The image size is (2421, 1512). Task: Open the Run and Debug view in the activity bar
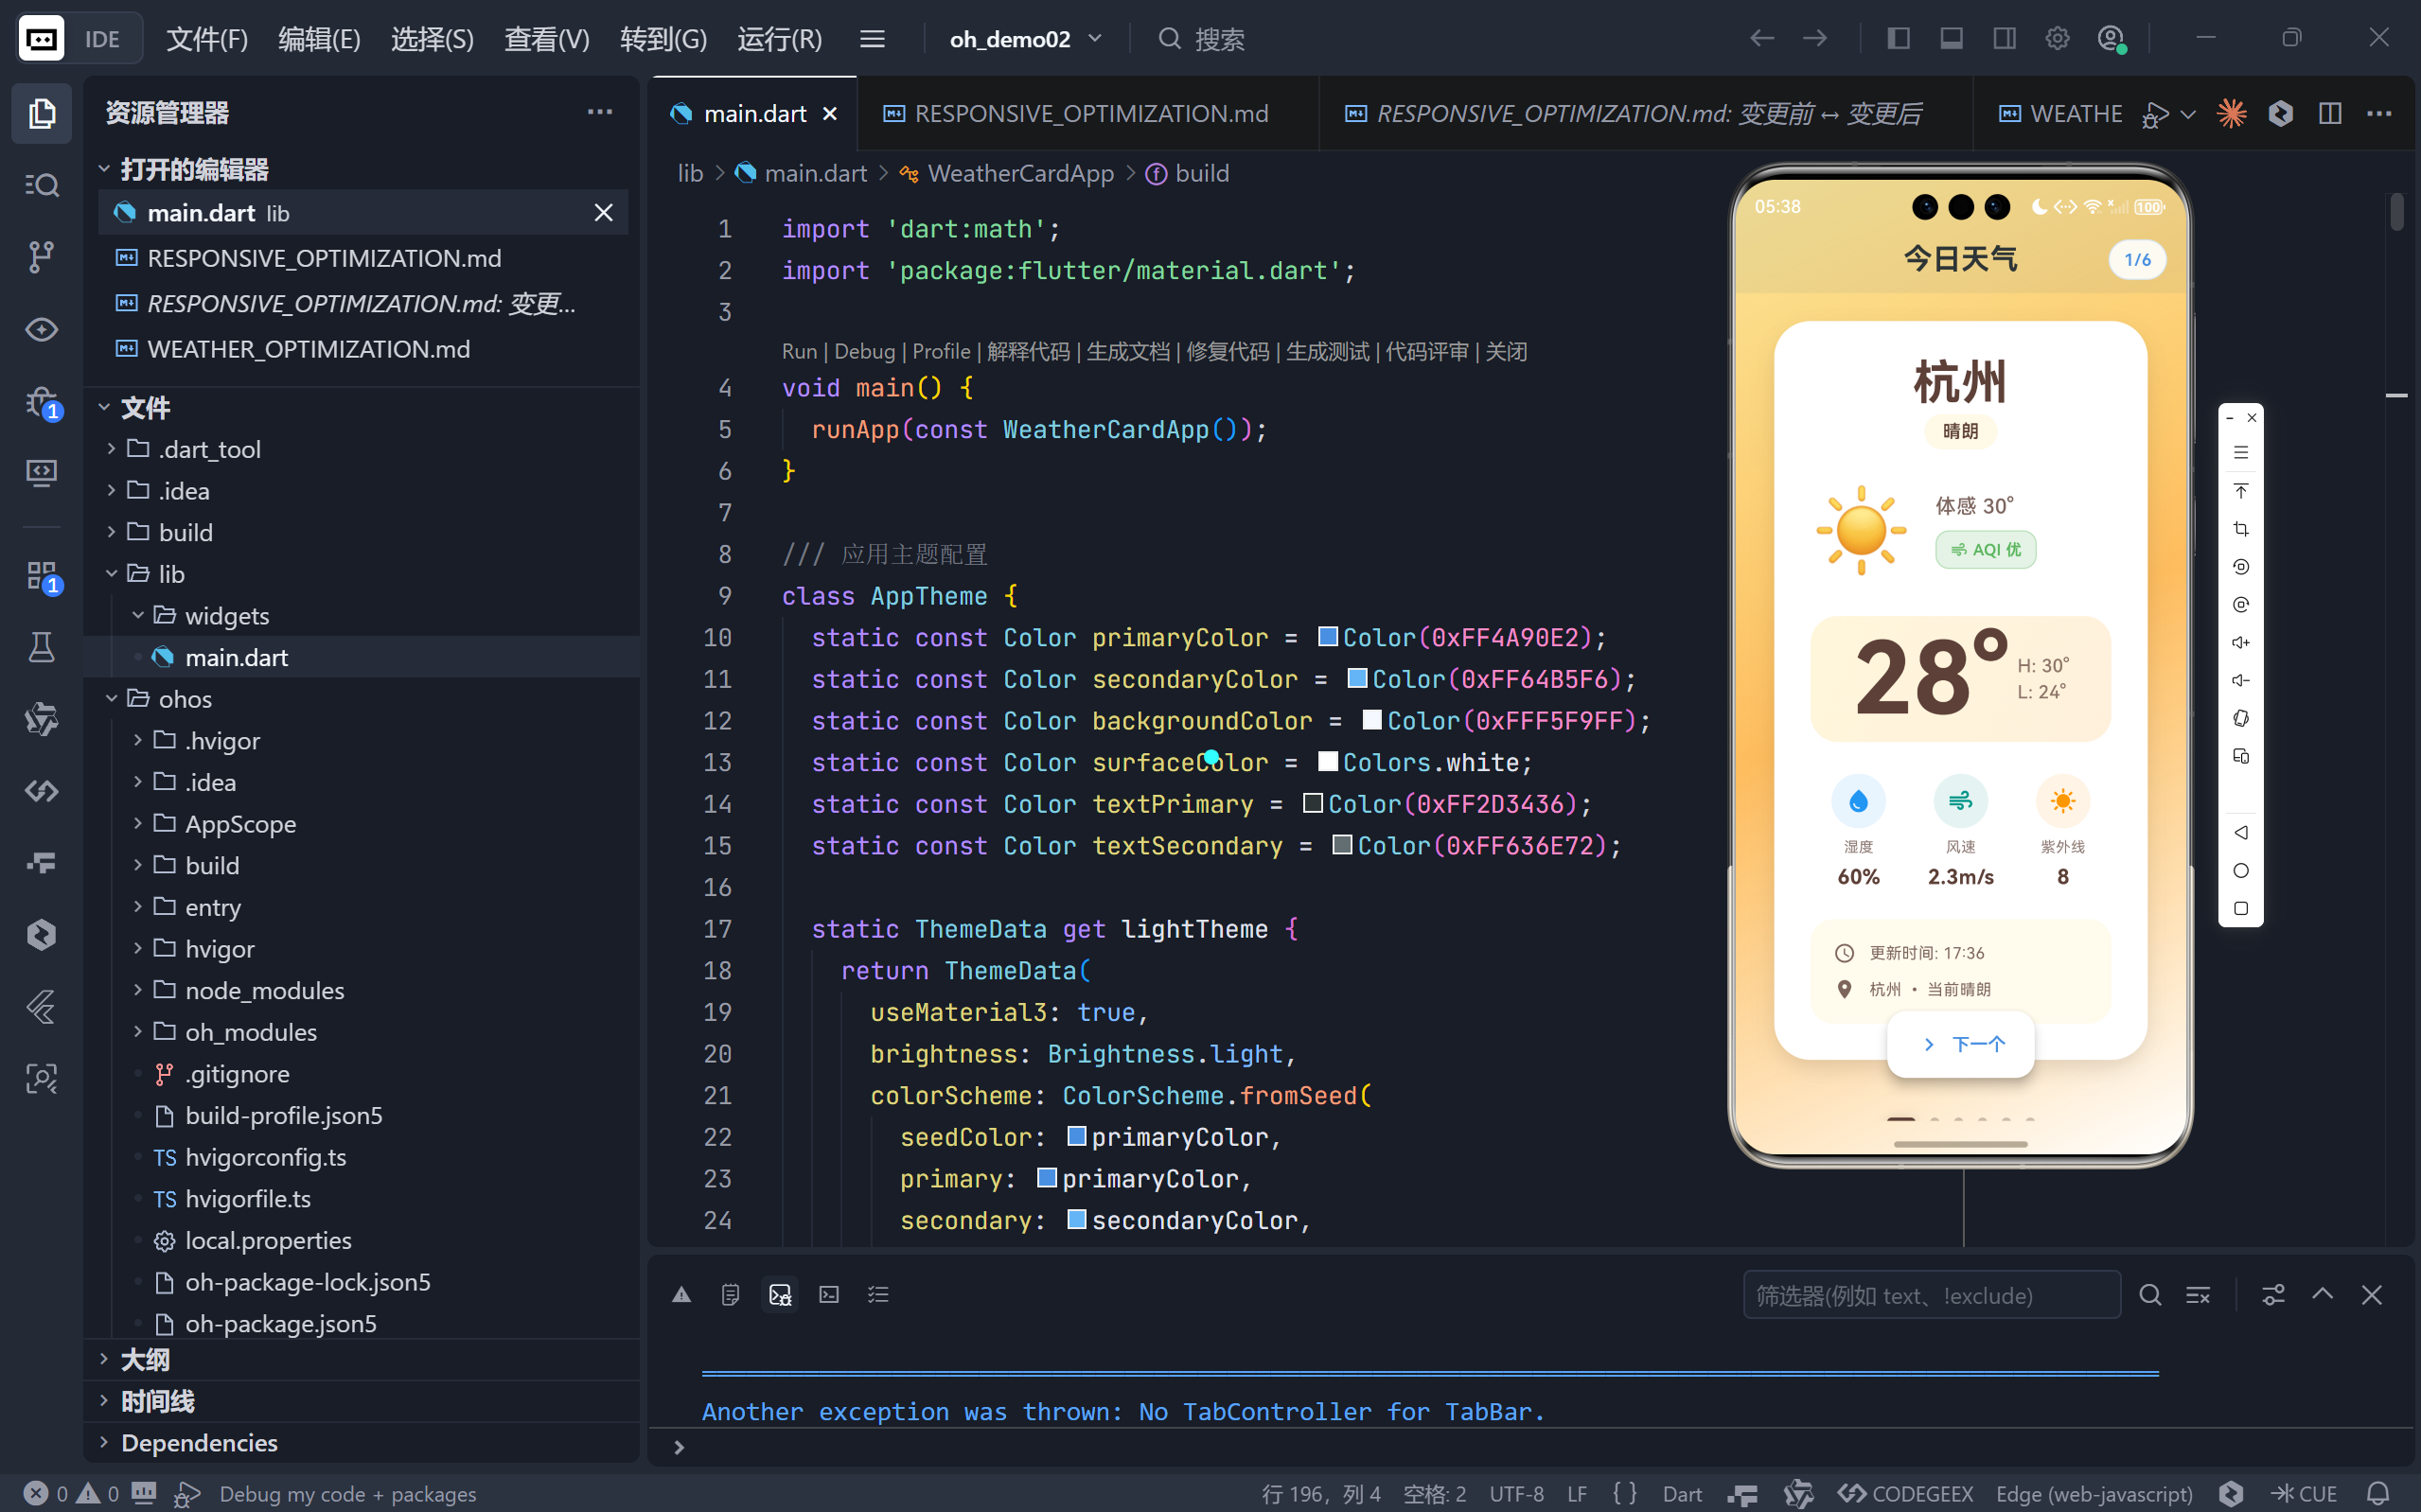[41, 402]
